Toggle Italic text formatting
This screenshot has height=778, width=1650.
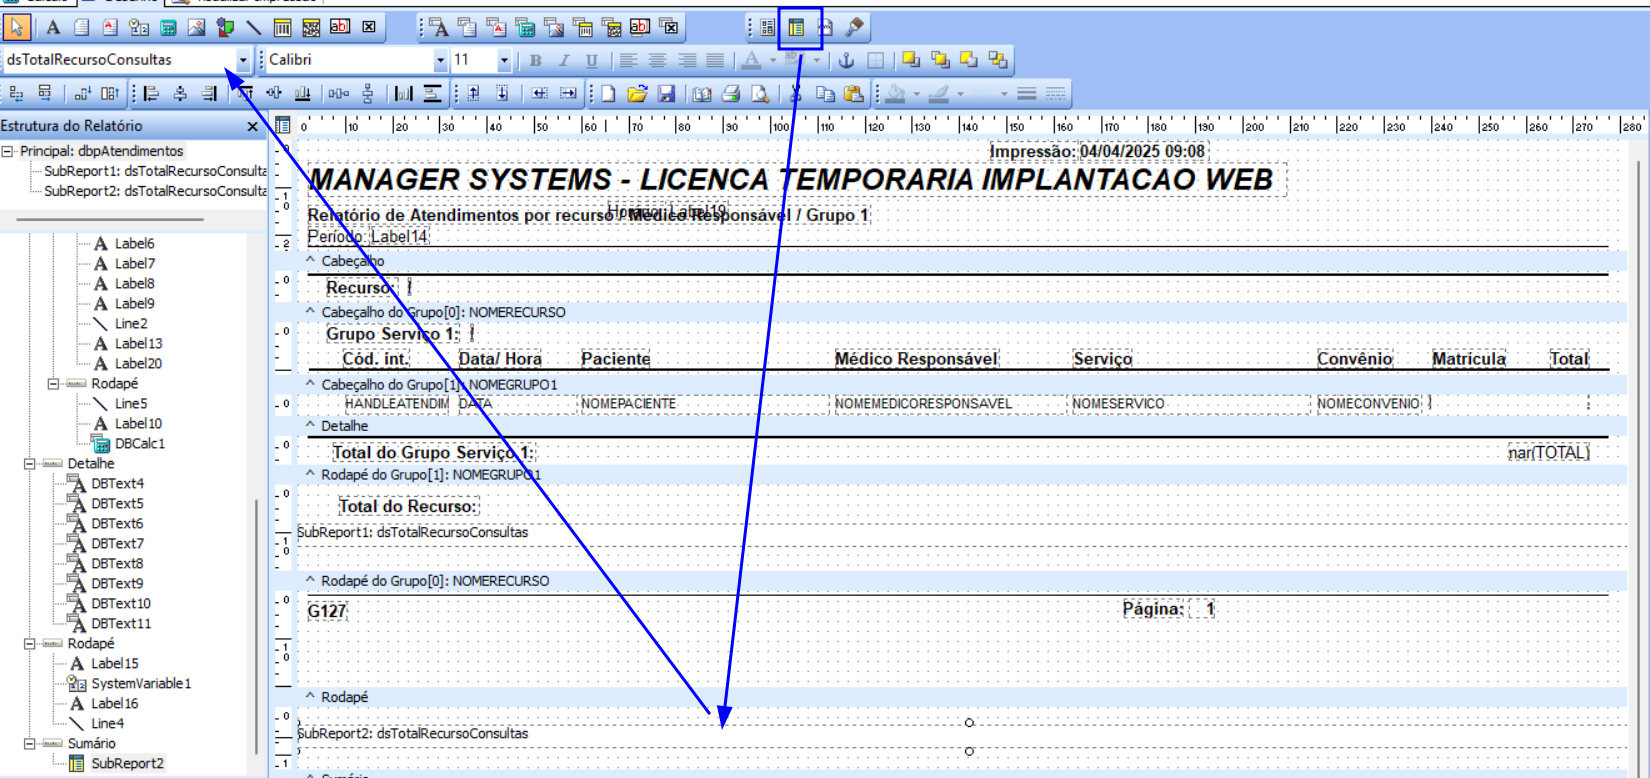[x=564, y=60]
